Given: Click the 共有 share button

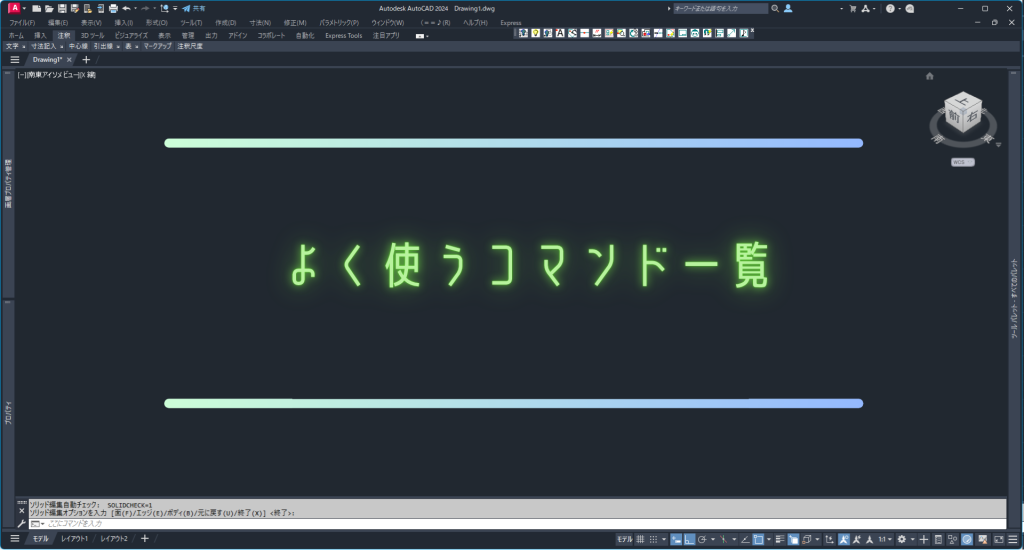Looking at the screenshot, I should (193, 8).
